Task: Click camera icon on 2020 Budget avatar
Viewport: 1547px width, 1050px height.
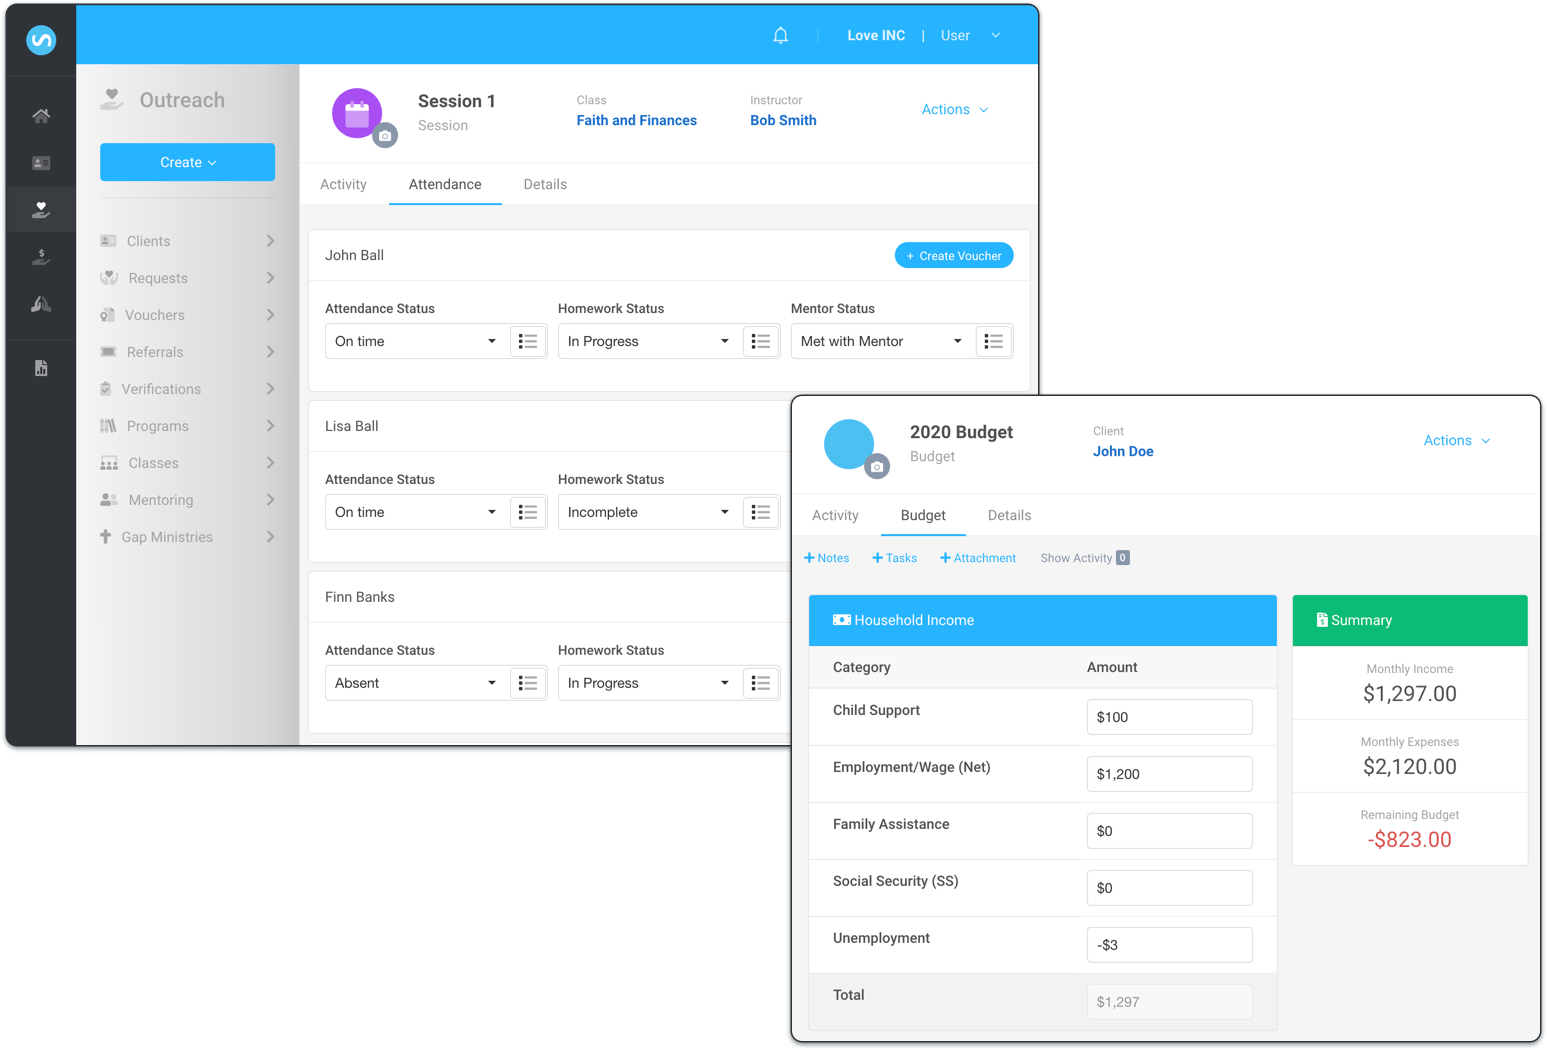Action: coord(877,467)
